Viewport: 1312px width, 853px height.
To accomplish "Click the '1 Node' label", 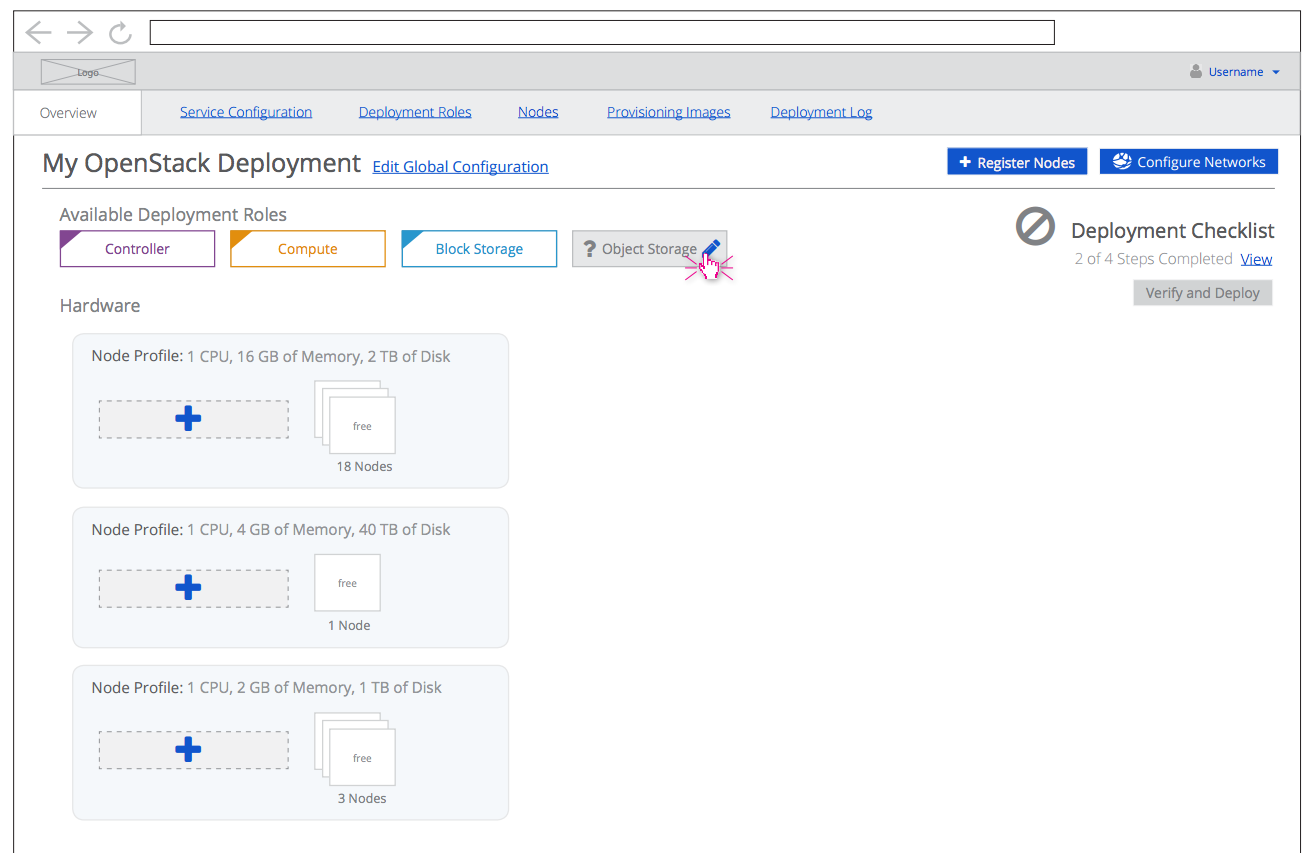I will pyautogui.click(x=349, y=625).
